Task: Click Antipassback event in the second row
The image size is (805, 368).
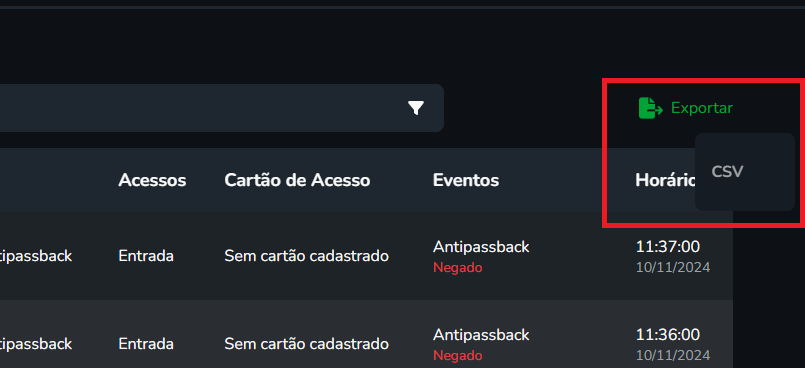Action: [481, 335]
